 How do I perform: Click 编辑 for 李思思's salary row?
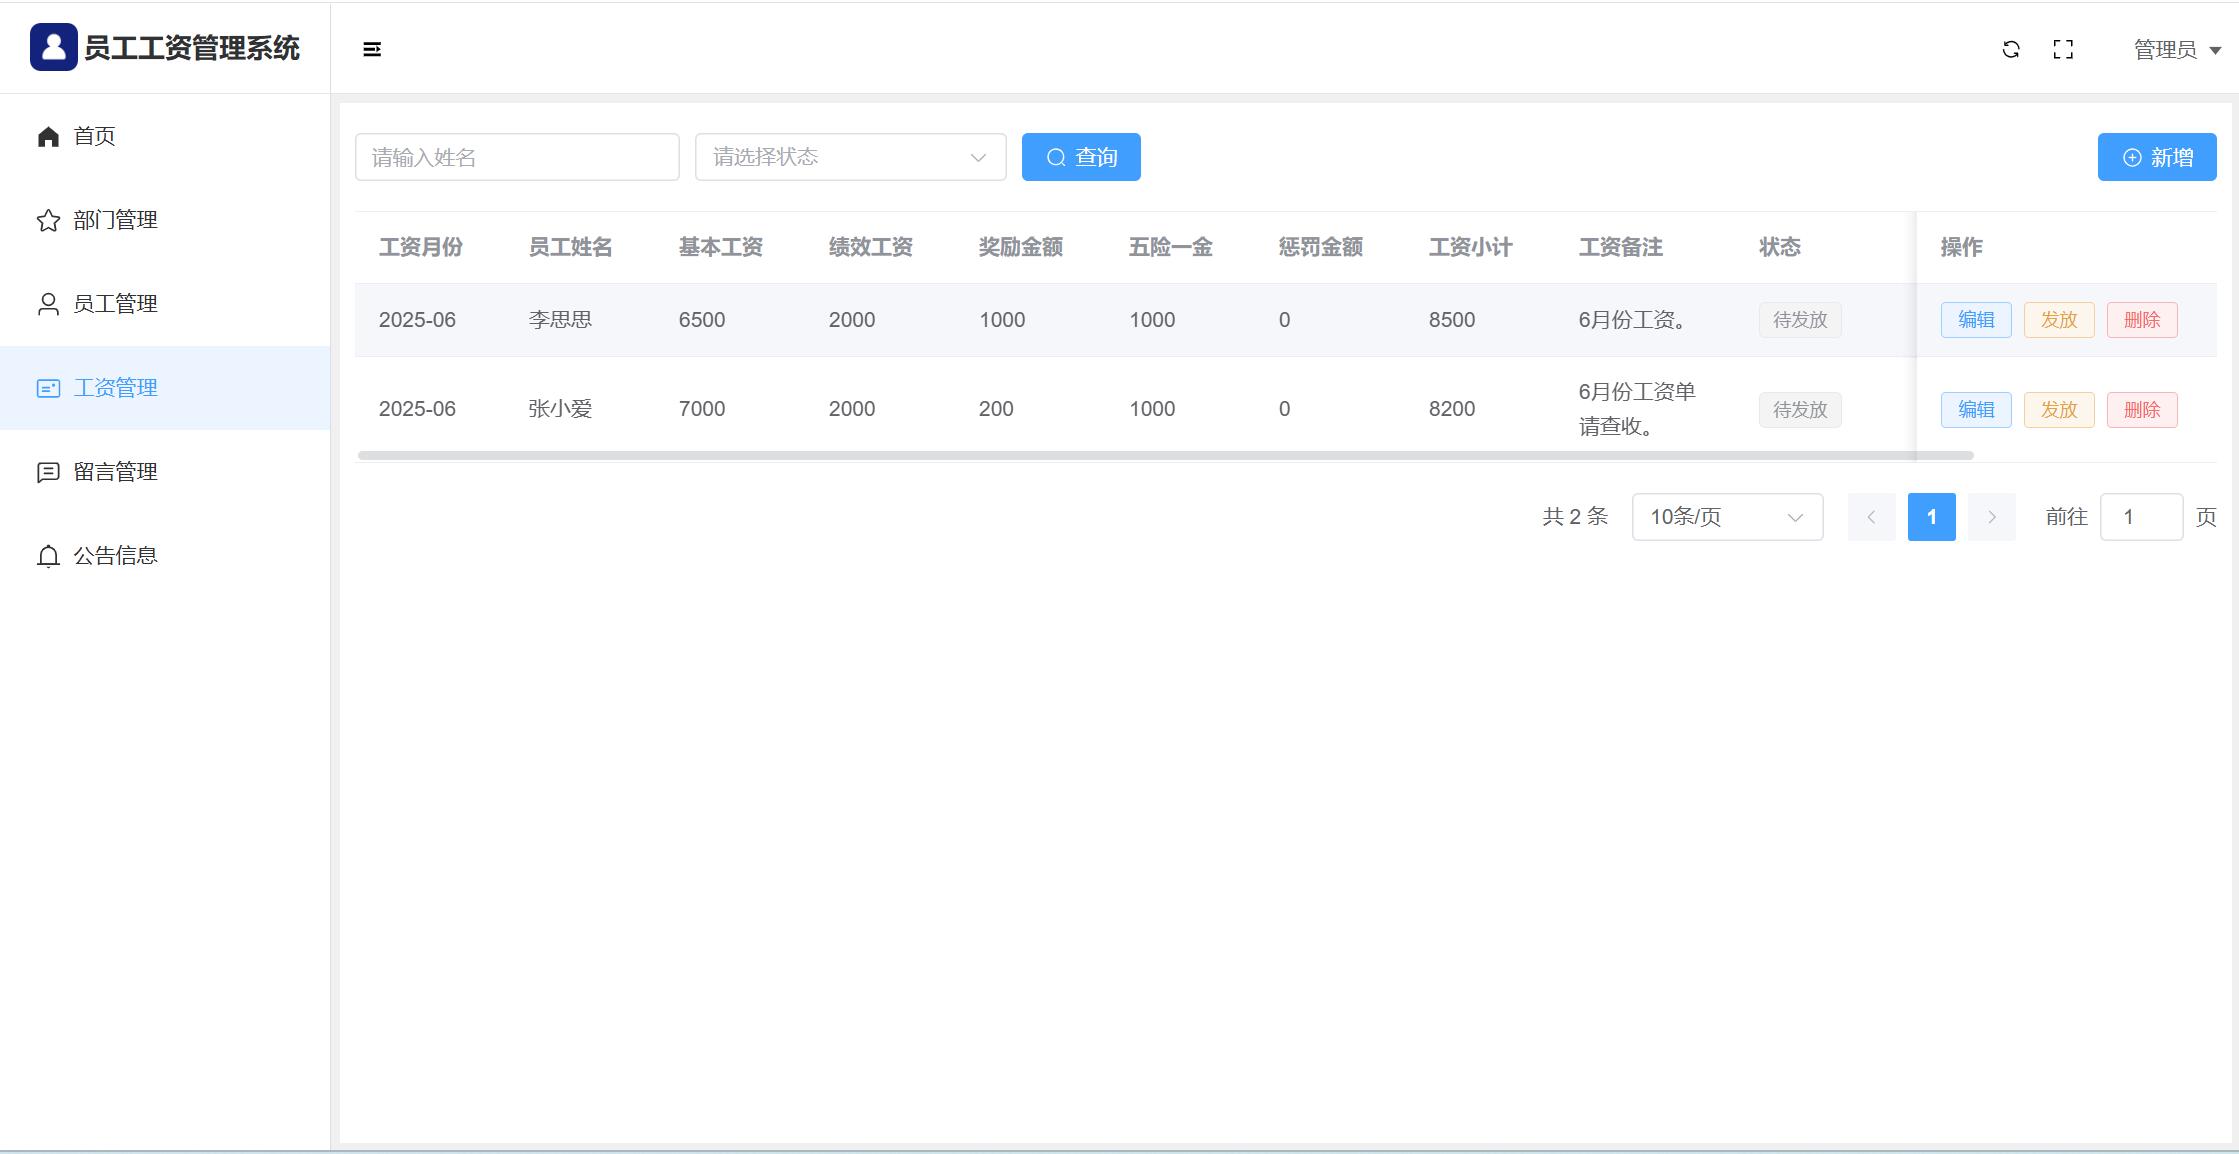pos(1975,320)
